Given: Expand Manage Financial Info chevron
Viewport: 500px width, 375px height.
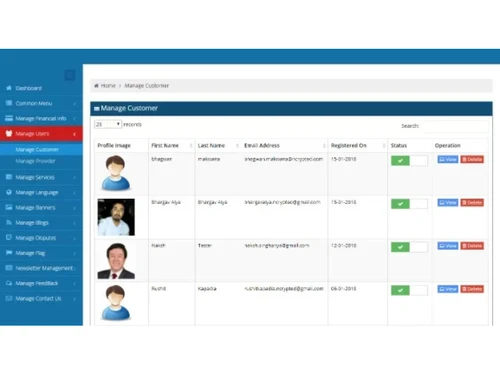Looking at the screenshot, I should tap(74, 119).
